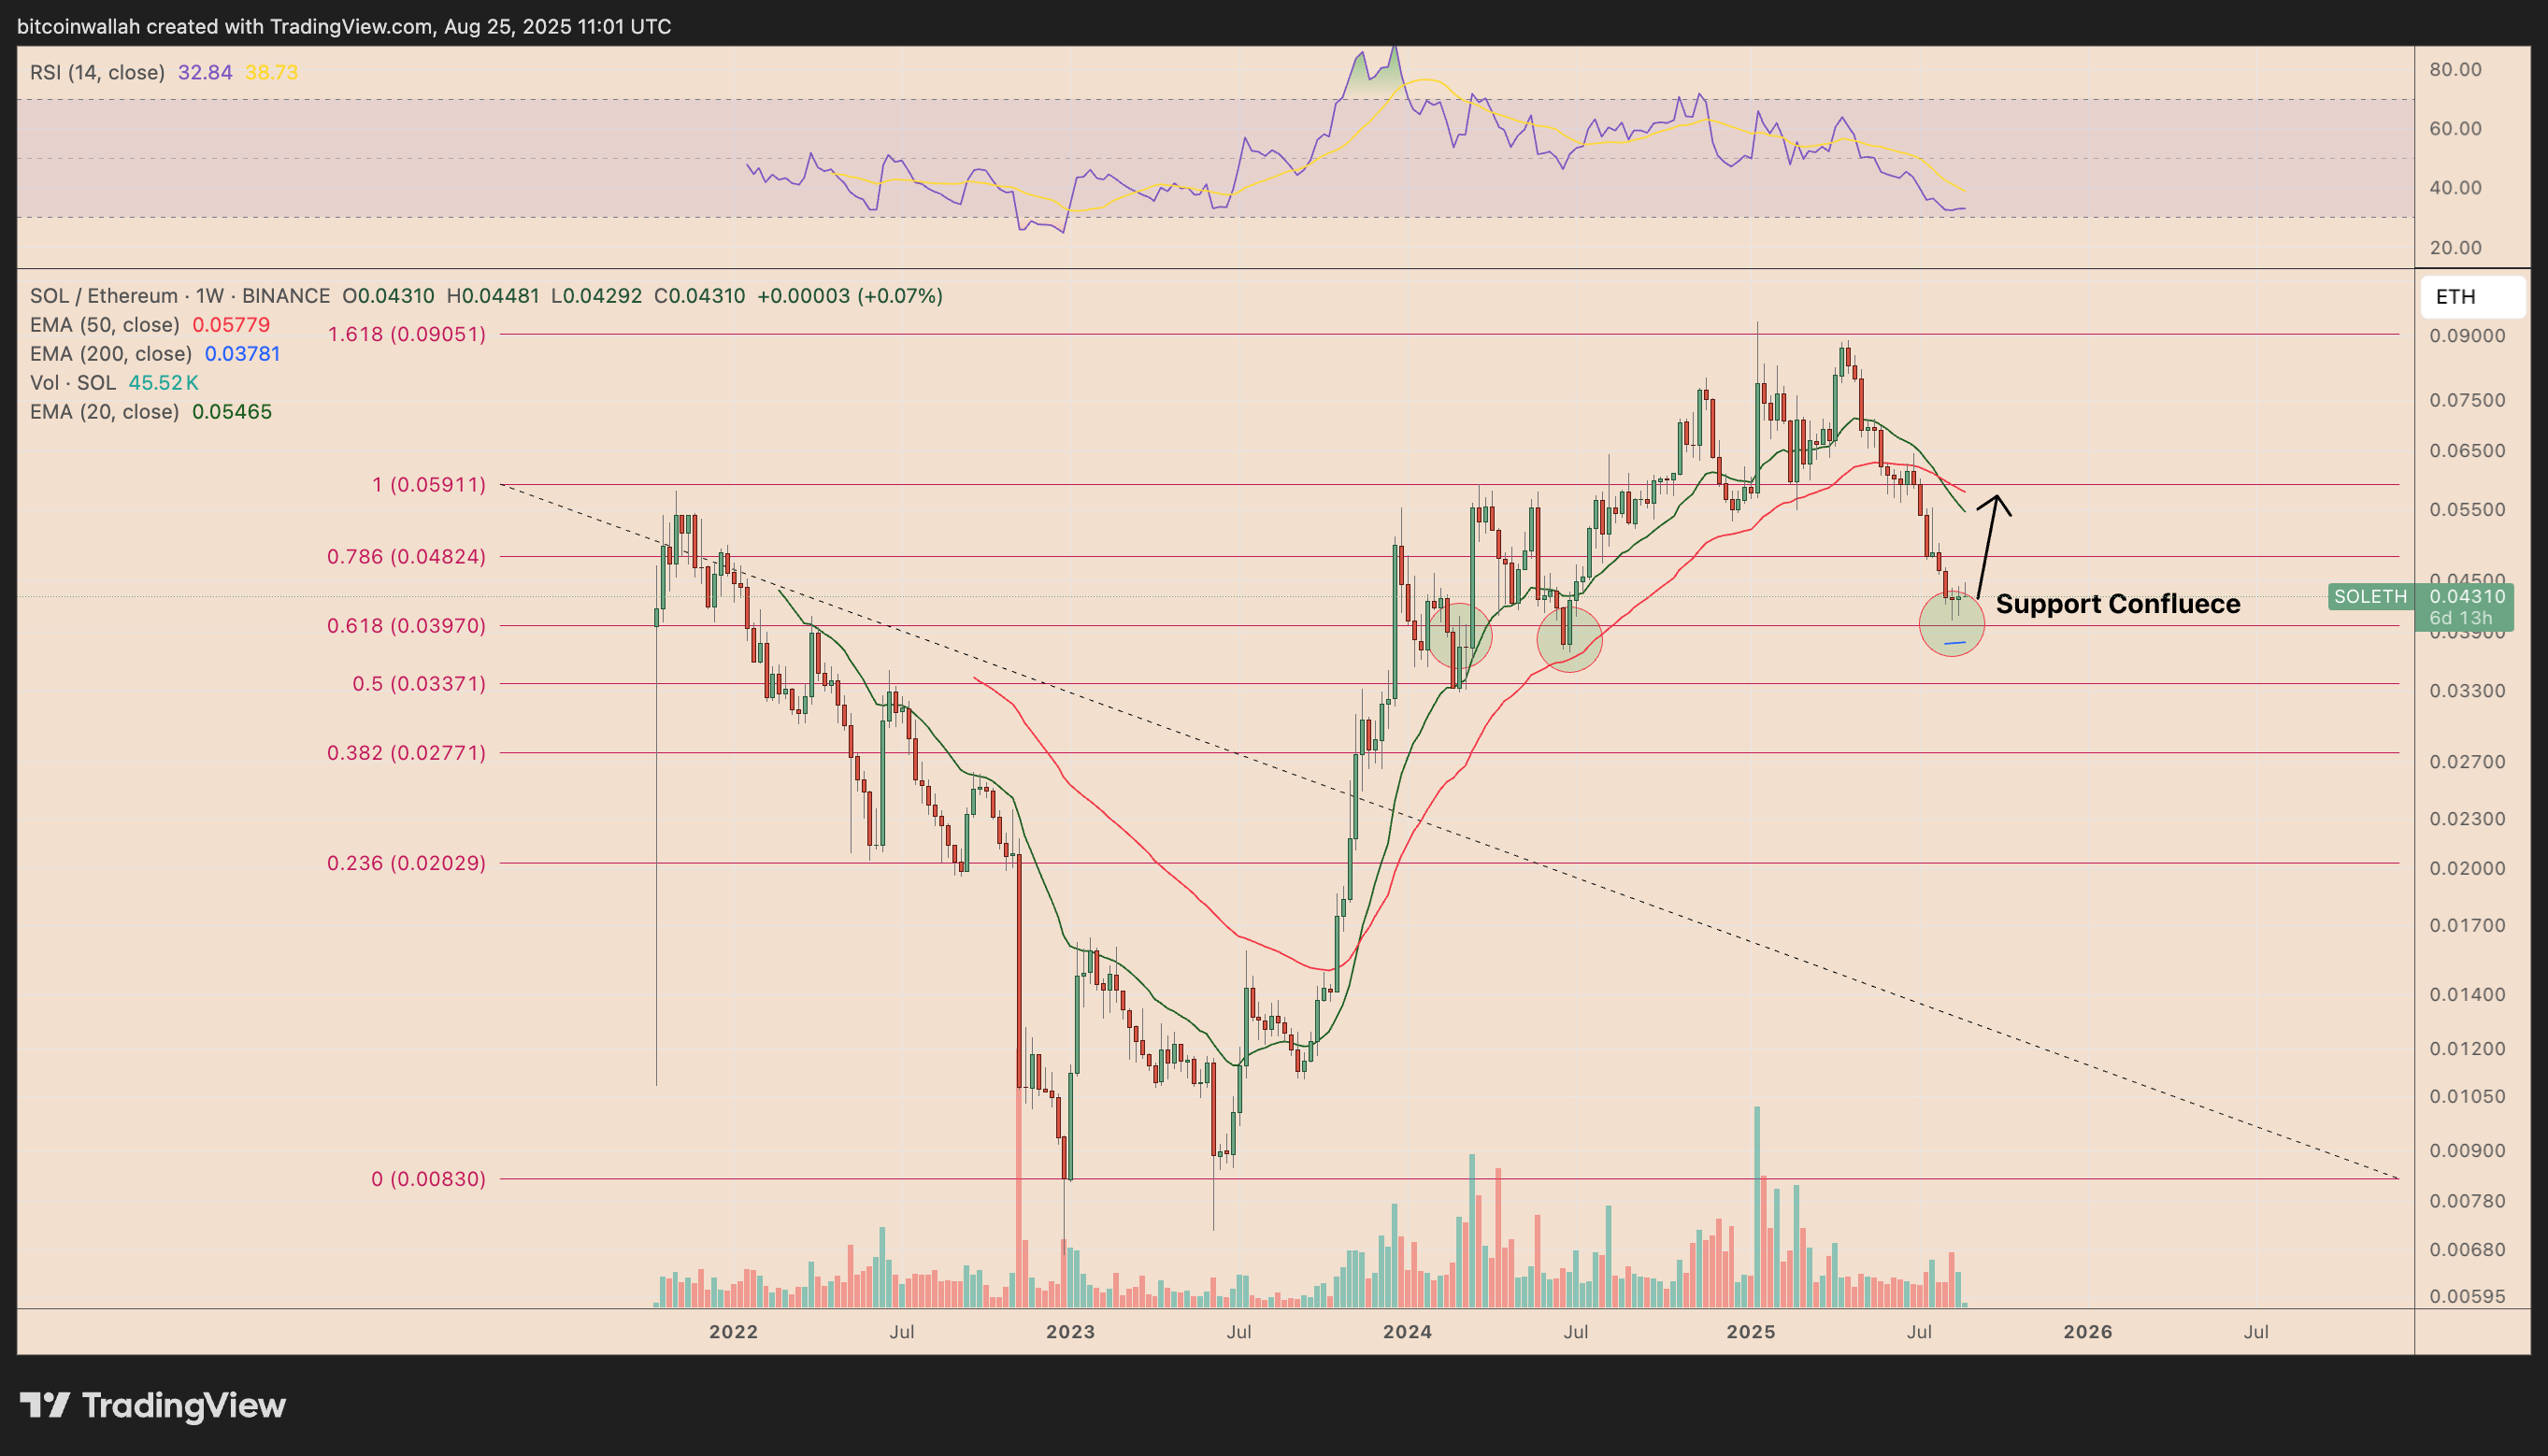Click the 0.618 (0.03970) Fibonacci label
This screenshot has height=1456, width=2548.
coord(407,626)
